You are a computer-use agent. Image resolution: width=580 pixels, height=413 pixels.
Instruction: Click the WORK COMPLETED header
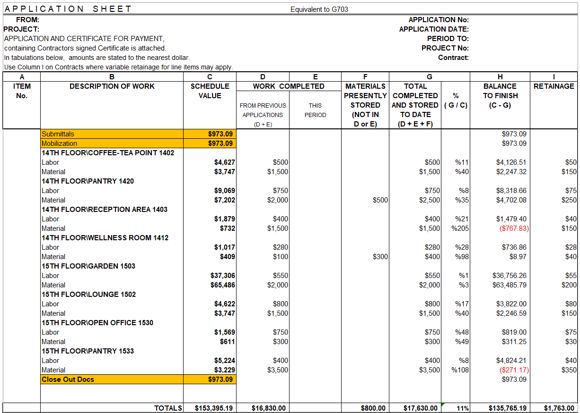[289, 86]
